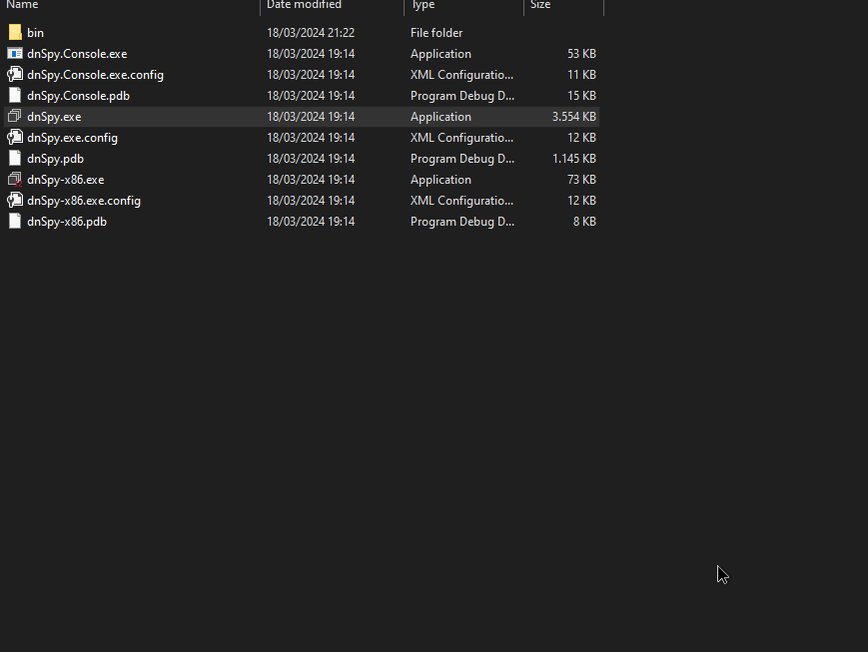Open the bin folder icon

[x=15, y=33]
